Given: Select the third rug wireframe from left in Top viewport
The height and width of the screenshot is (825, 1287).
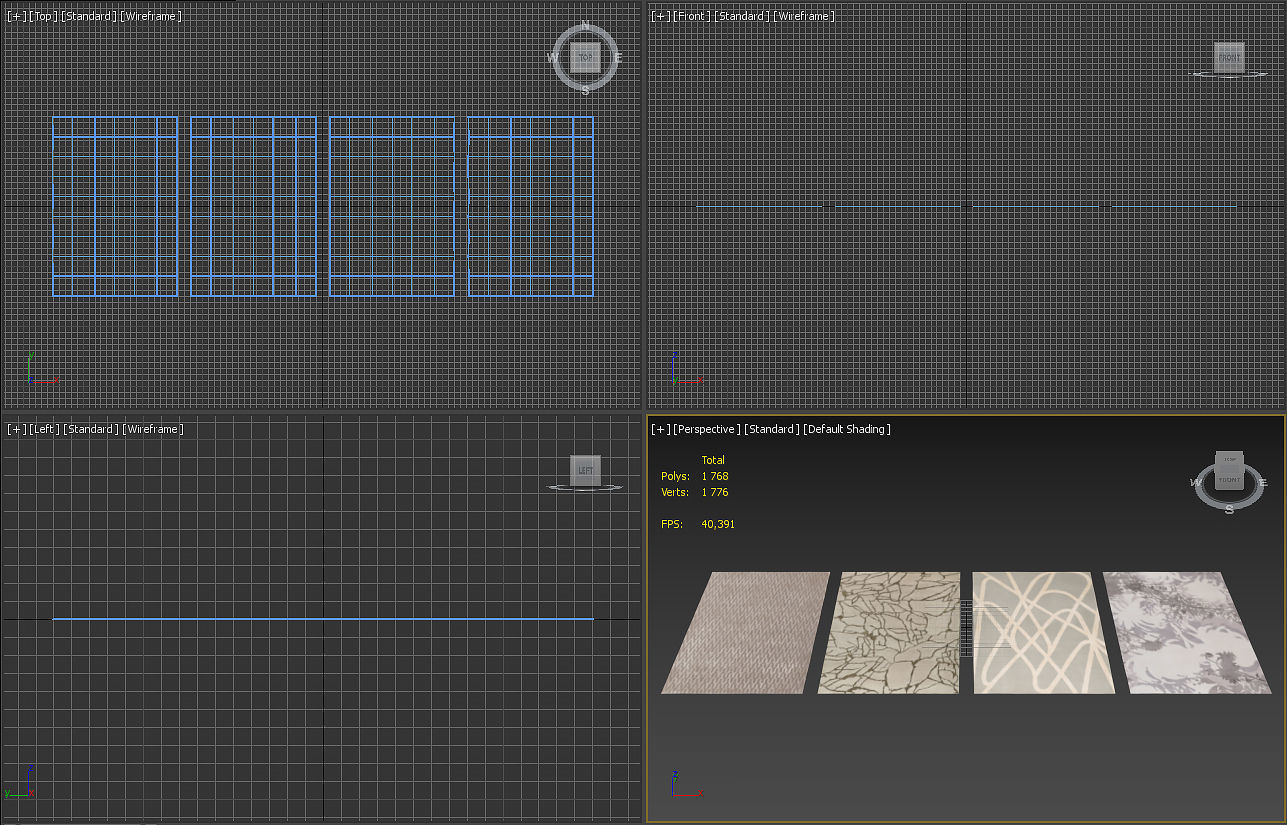Looking at the screenshot, I should (x=392, y=206).
